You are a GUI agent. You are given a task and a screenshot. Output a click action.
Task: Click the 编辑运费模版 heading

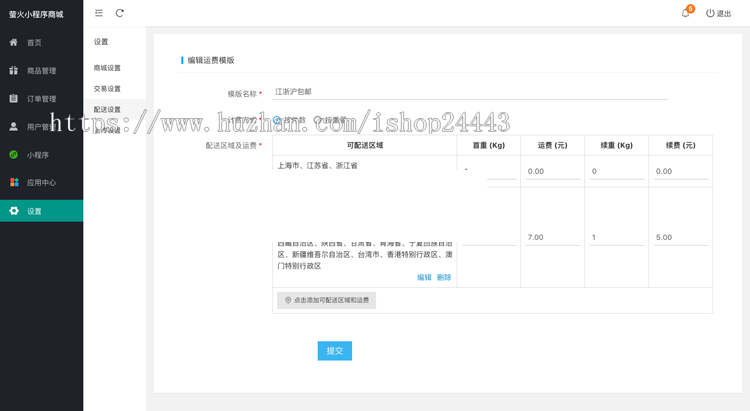pyautogui.click(x=211, y=60)
